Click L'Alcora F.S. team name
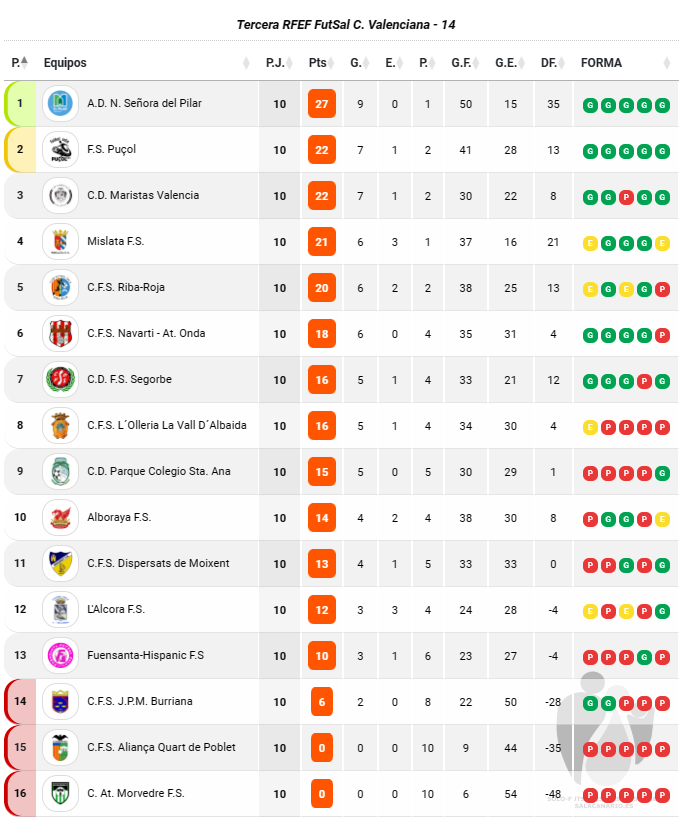Image resolution: width=682 pixels, height=820 pixels. point(116,609)
